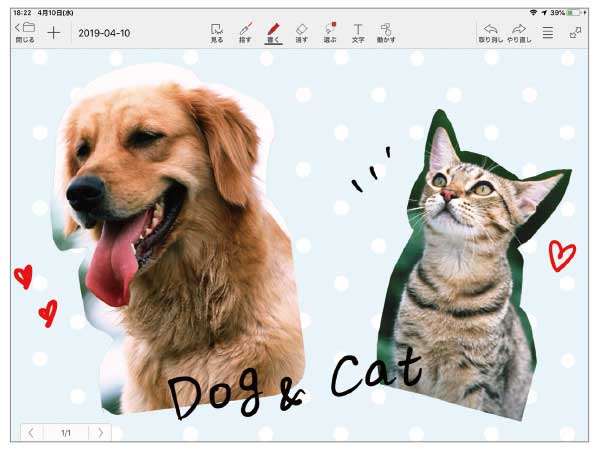Click the 1/1 page indicator
This screenshot has width=600, height=450.
point(66,433)
